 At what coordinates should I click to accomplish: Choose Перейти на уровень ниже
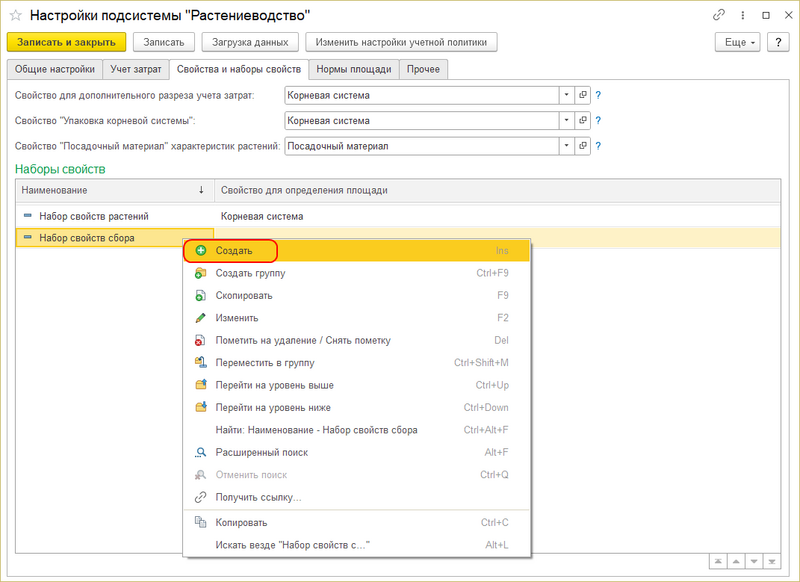pos(357,408)
